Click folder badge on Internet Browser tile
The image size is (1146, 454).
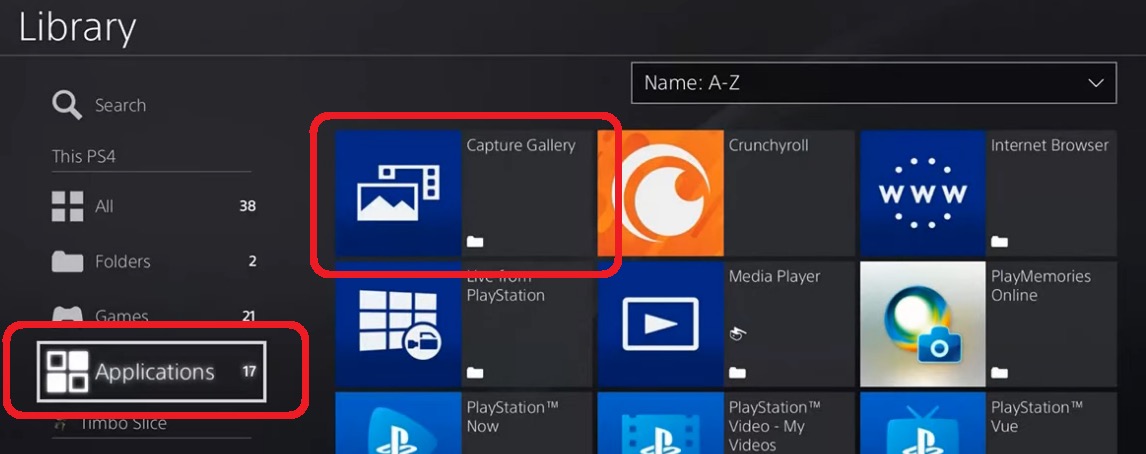pos(999,242)
